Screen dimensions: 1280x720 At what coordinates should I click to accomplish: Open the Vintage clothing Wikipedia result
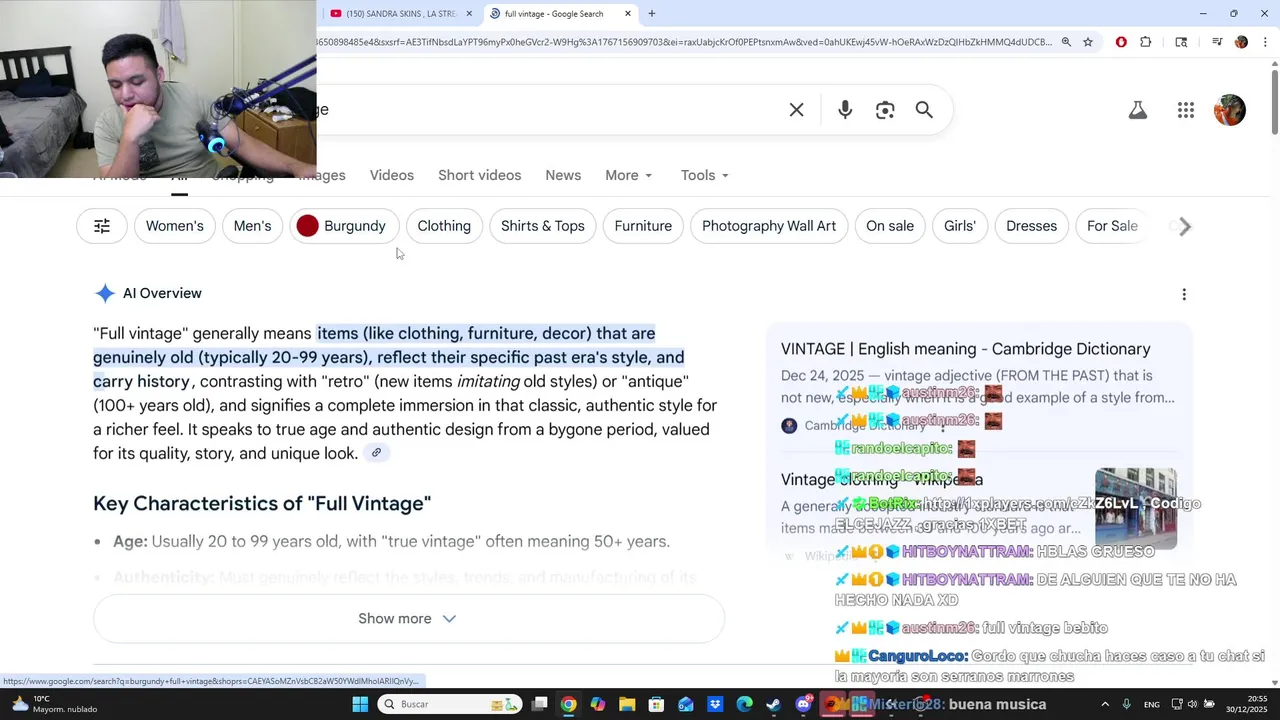point(882,479)
